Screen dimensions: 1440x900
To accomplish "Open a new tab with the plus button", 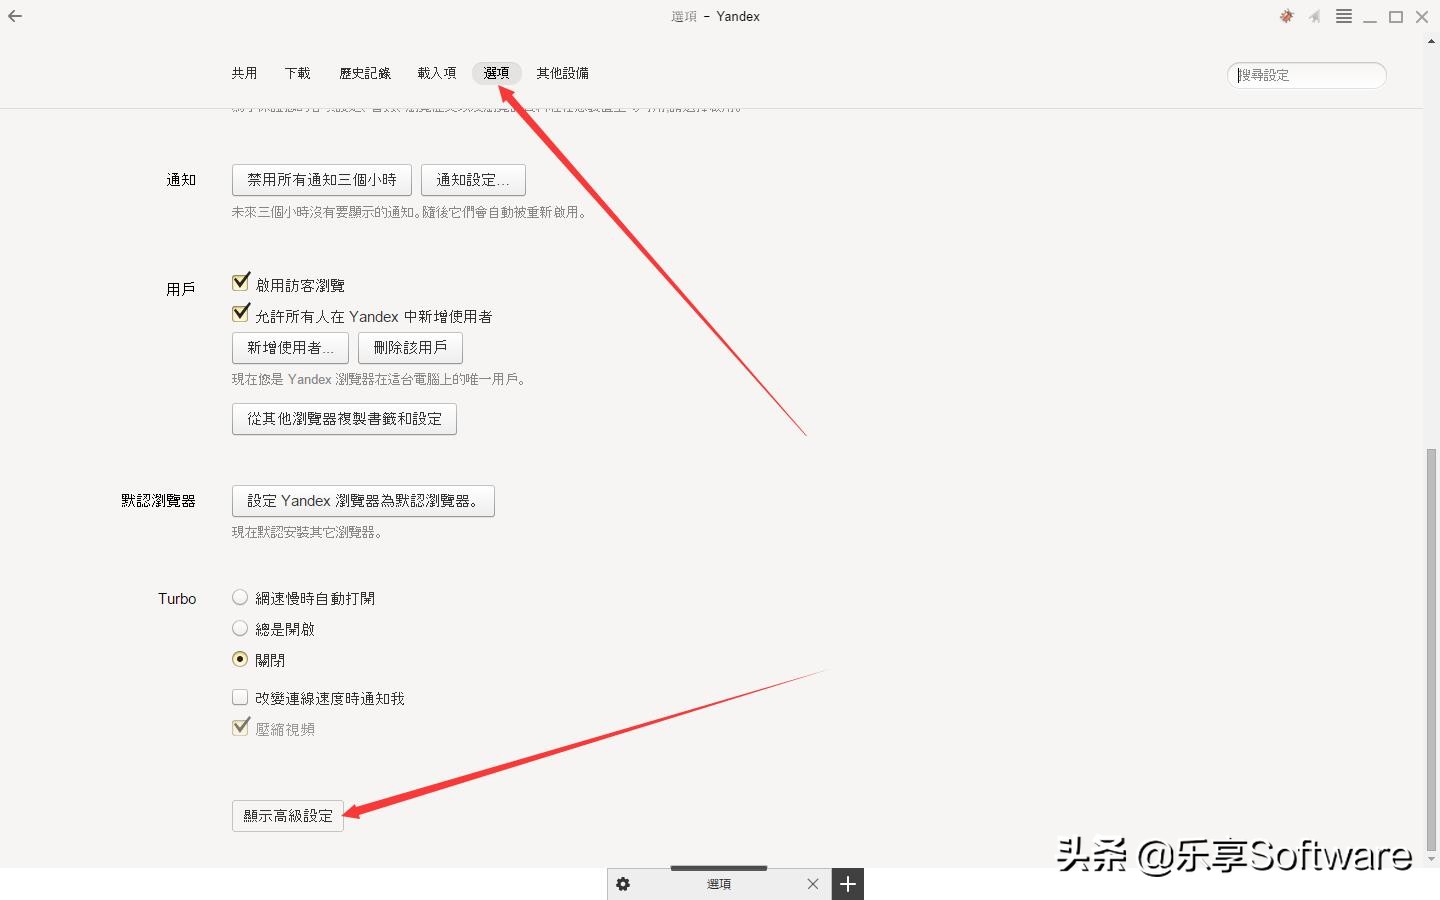I will [x=847, y=884].
